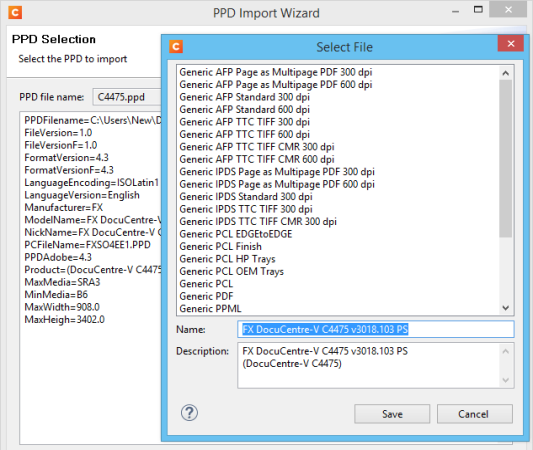Minimize the PPD Import Wizard window
The image size is (533, 450).
[x=455, y=12]
